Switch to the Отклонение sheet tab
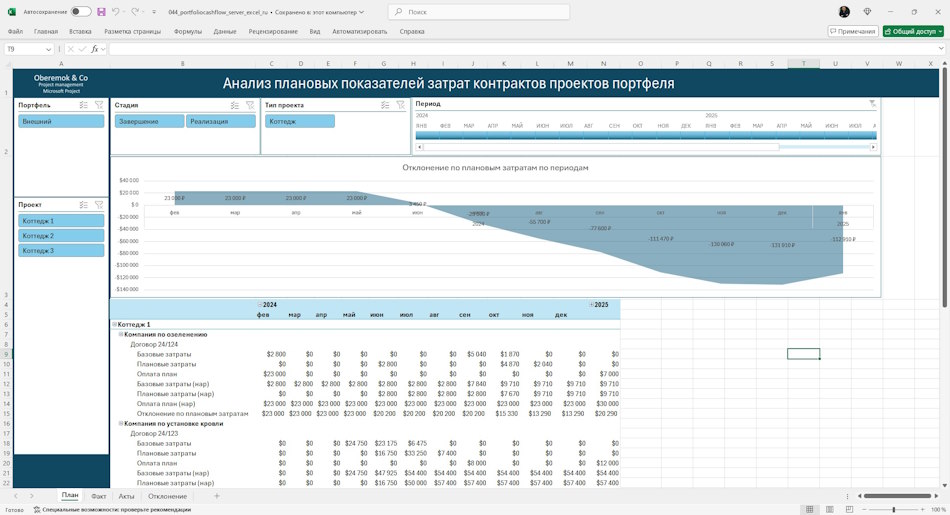The image size is (950, 515). tap(167, 496)
